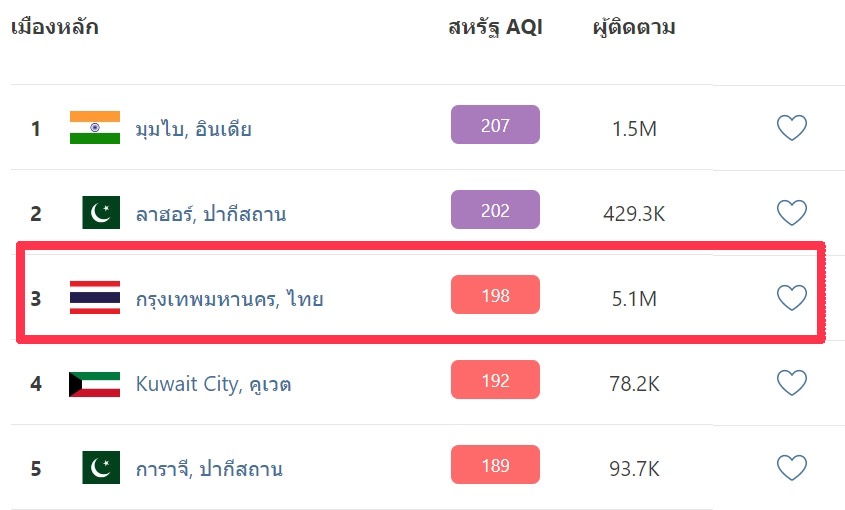Click heart icon in Kuwait City row

pos(792,383)
